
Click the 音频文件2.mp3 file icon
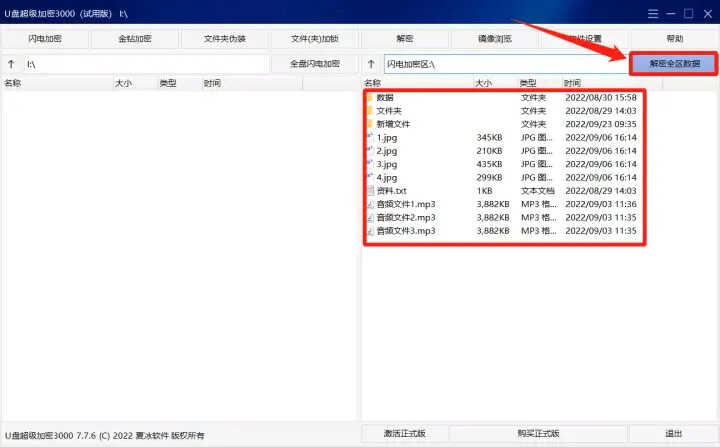(371, 217)
